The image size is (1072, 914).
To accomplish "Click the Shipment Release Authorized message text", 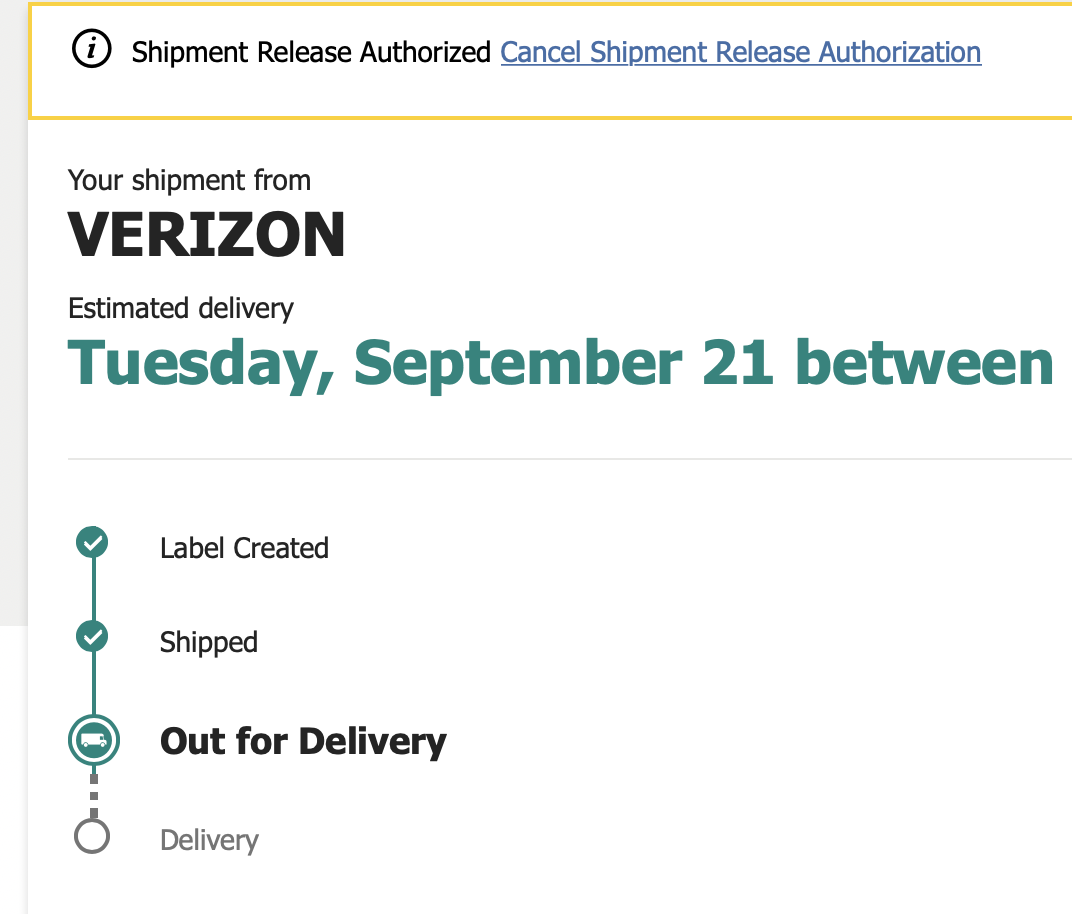I will (311, 52).
